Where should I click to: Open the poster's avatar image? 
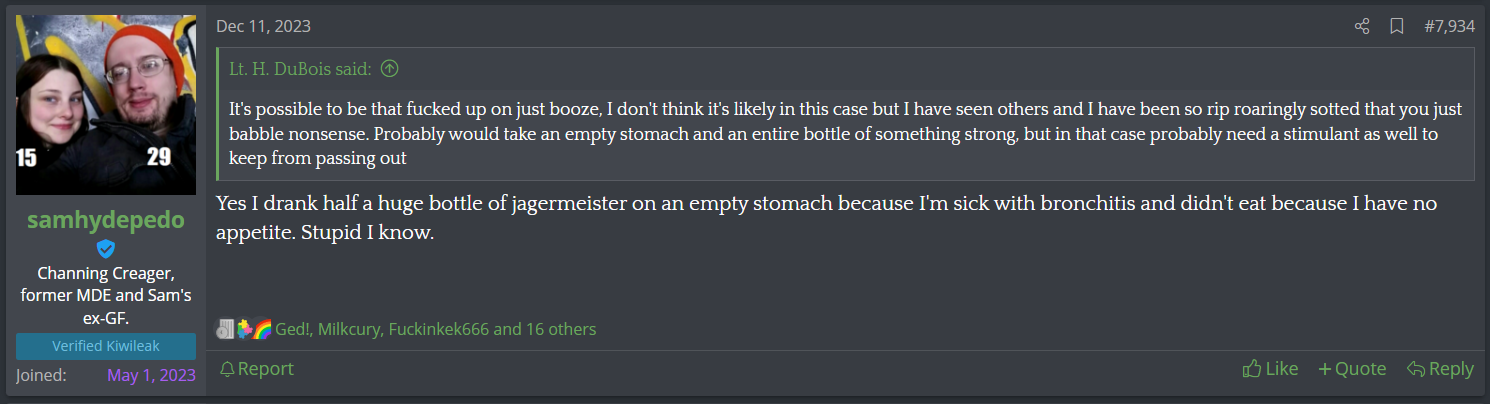point(106,105)
